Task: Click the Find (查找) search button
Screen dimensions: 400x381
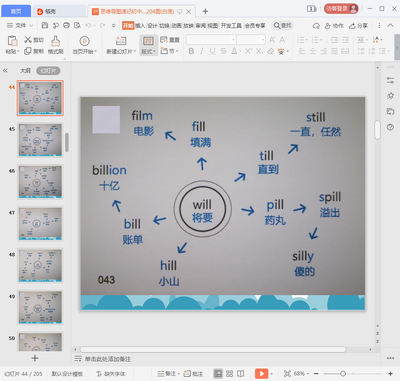Action: [x=282, y=25]
